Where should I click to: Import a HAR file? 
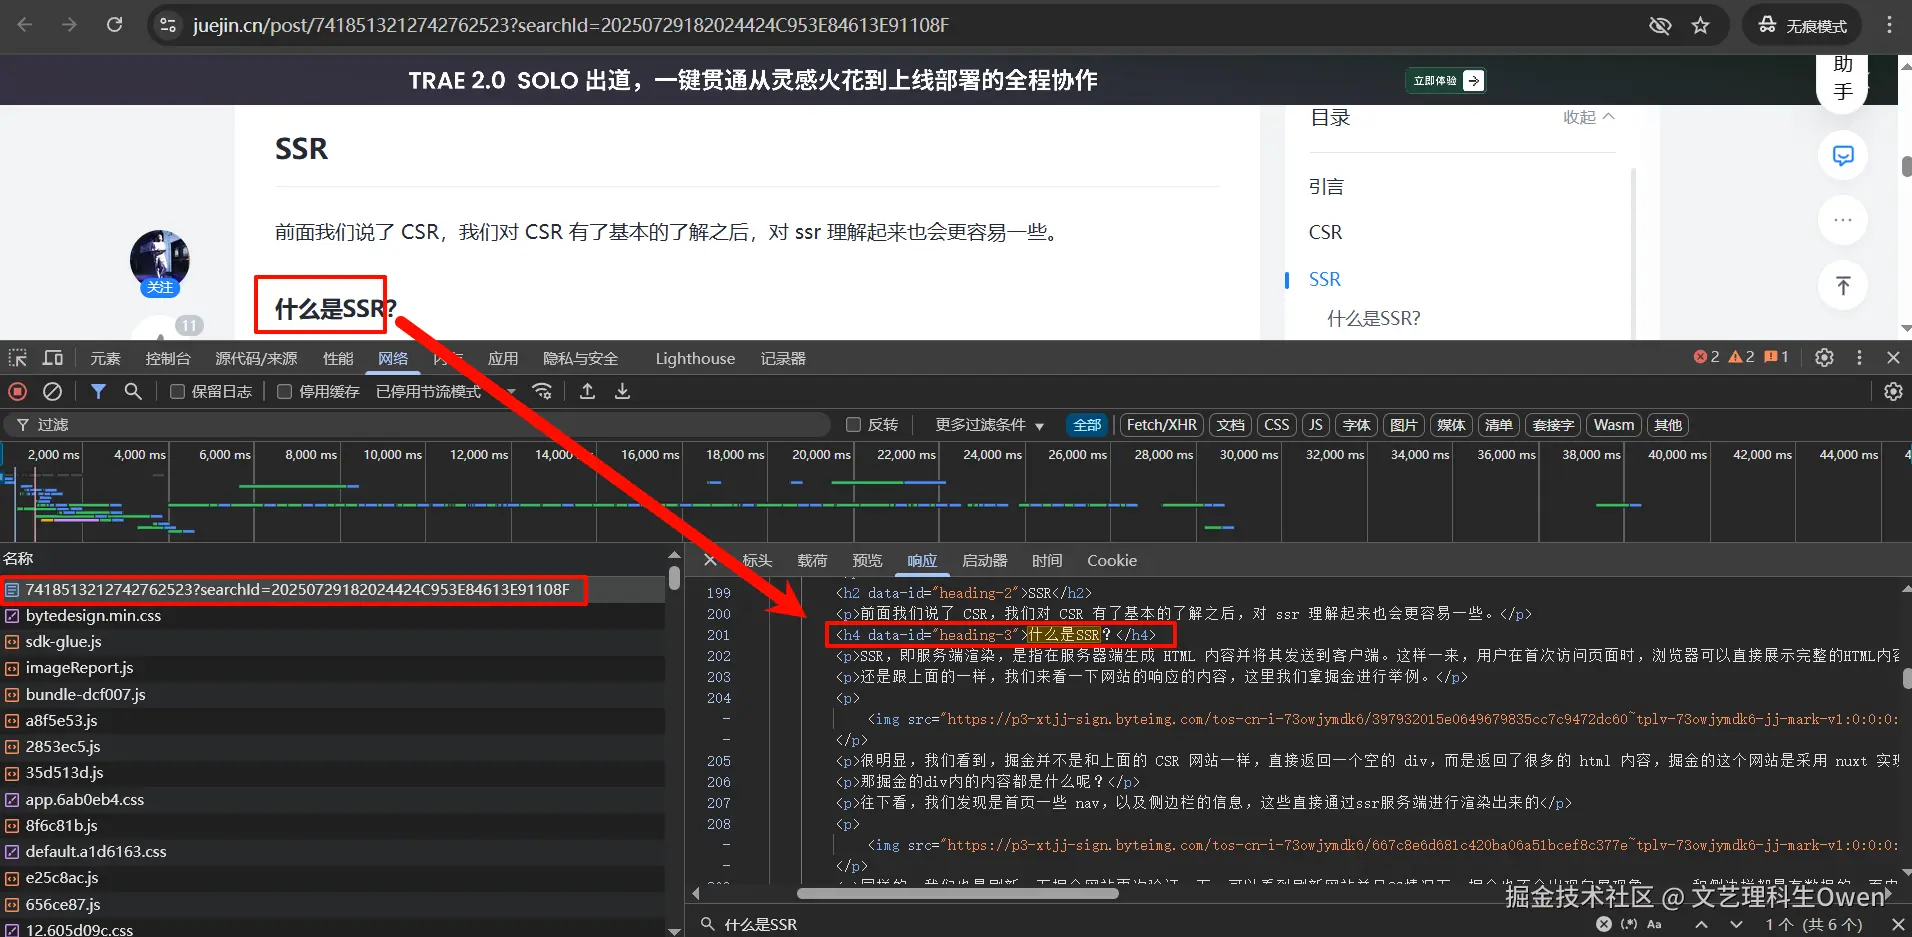[x=587, y=391]
